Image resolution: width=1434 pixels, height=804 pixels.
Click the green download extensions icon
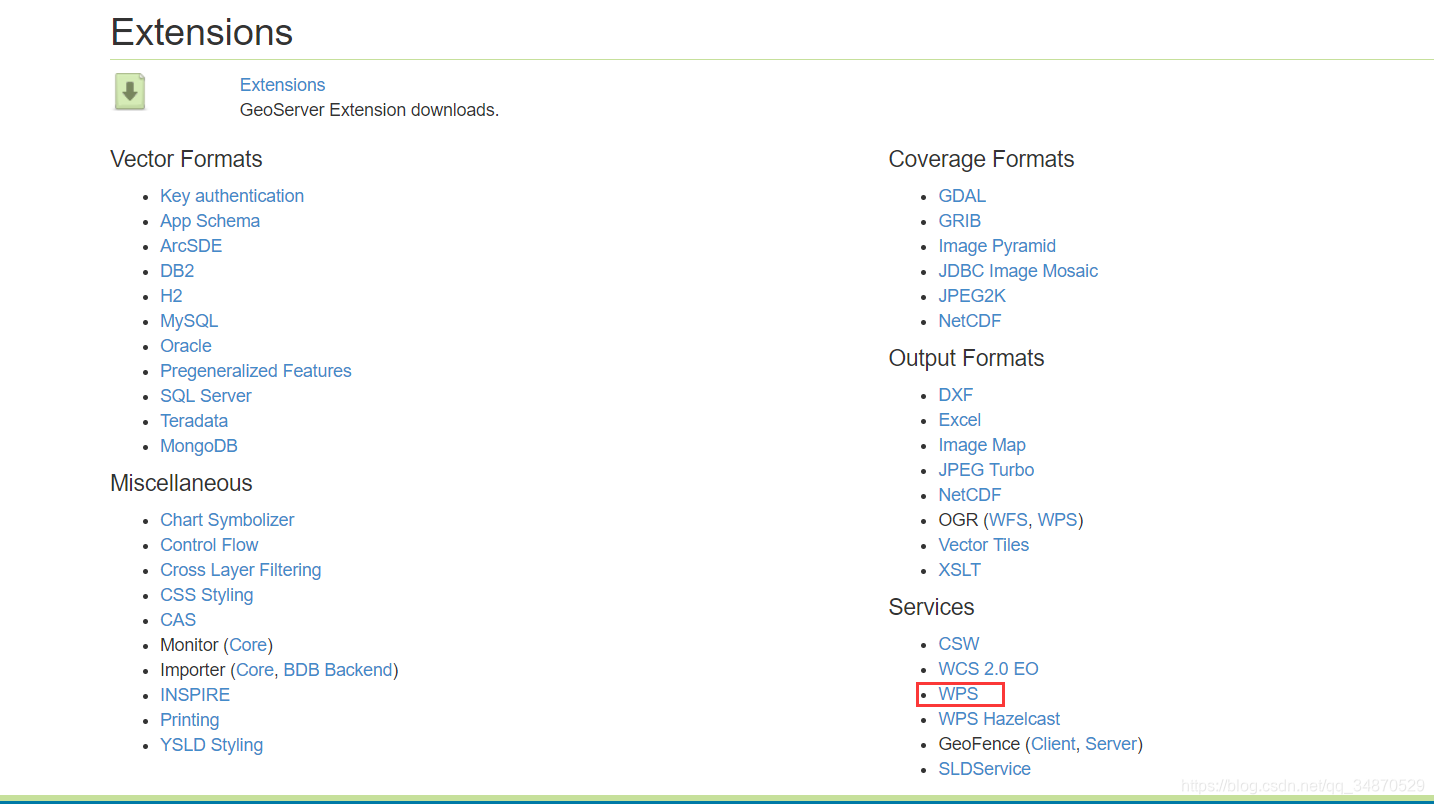pyautogui.click(x=130, y=92)
